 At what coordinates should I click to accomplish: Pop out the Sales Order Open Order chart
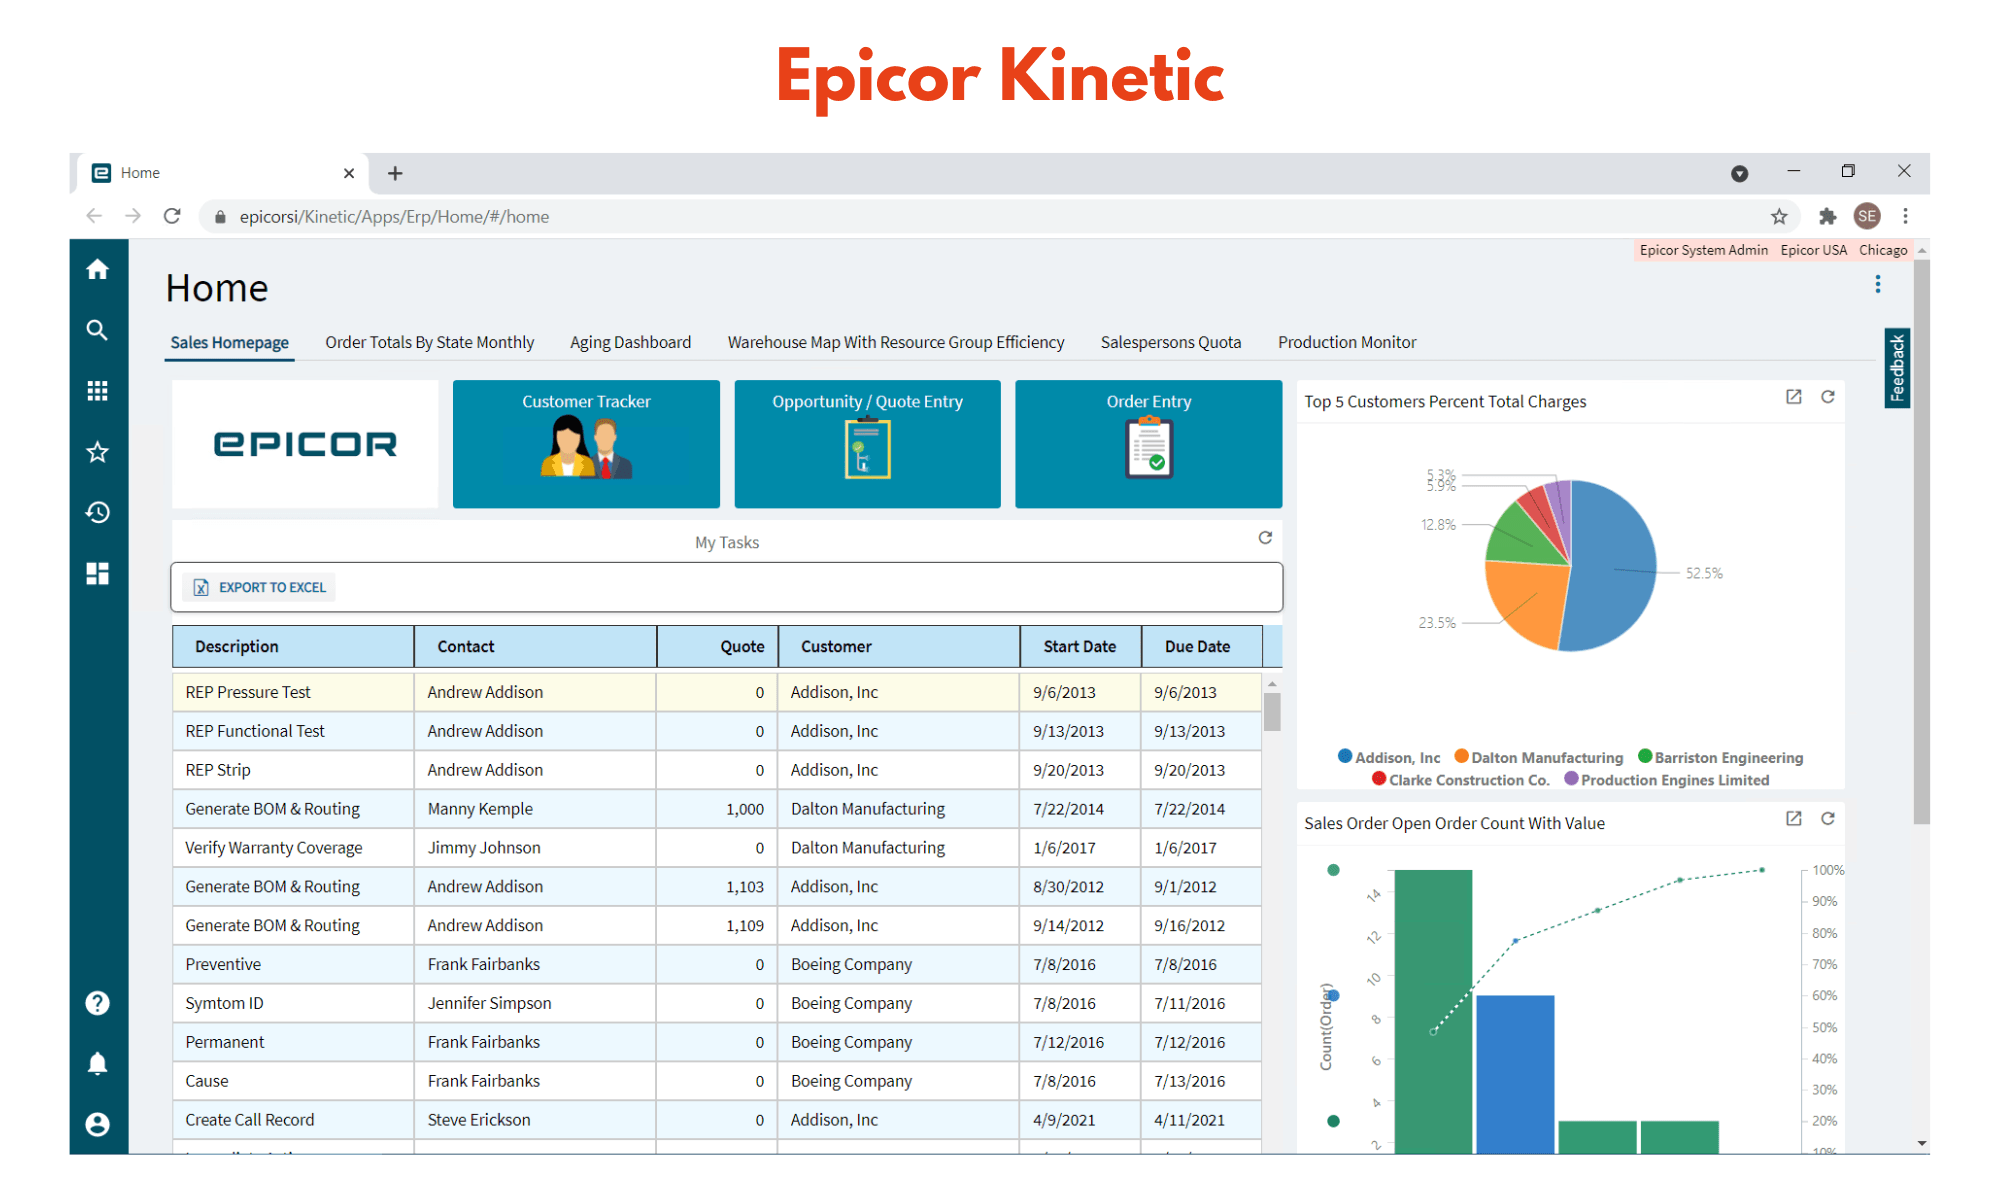pyautogui.click(x=1794, y=819)
